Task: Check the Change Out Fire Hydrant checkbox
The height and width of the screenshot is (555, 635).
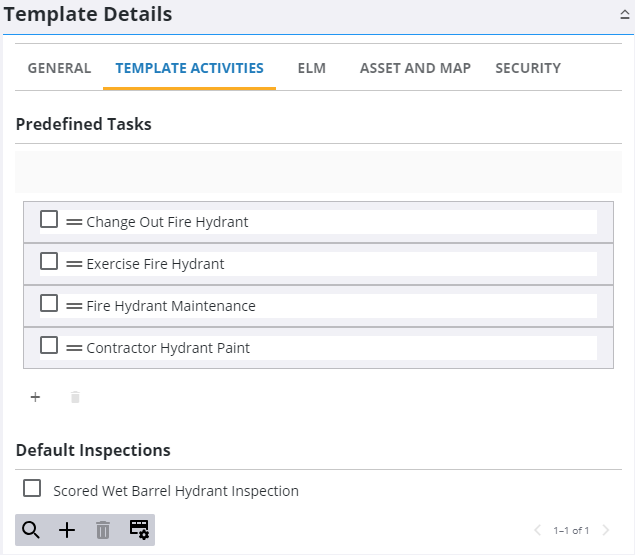Action: (49, 220)
